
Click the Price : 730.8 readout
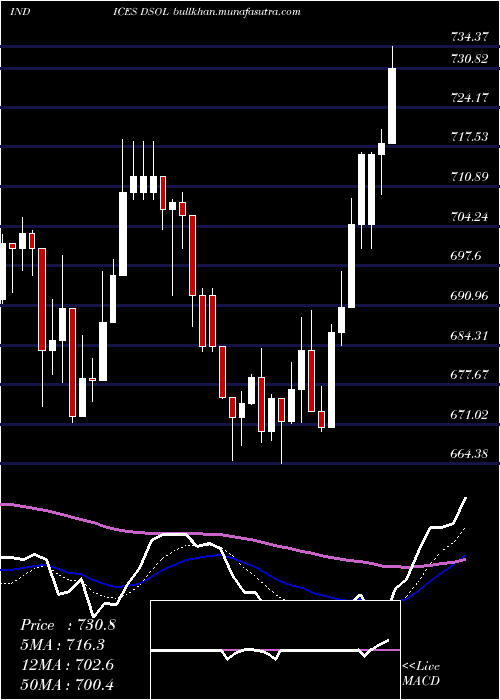pos(68,625)
